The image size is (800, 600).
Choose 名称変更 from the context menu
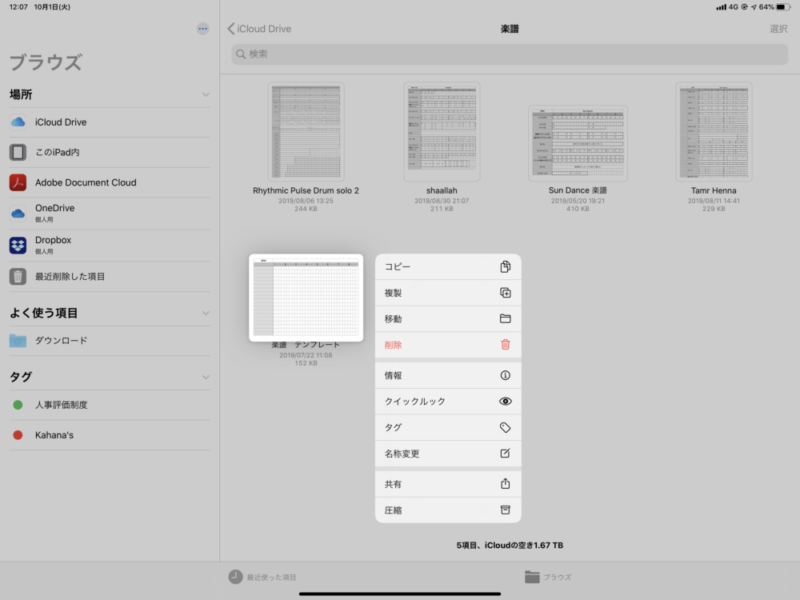tap(448, 453)
